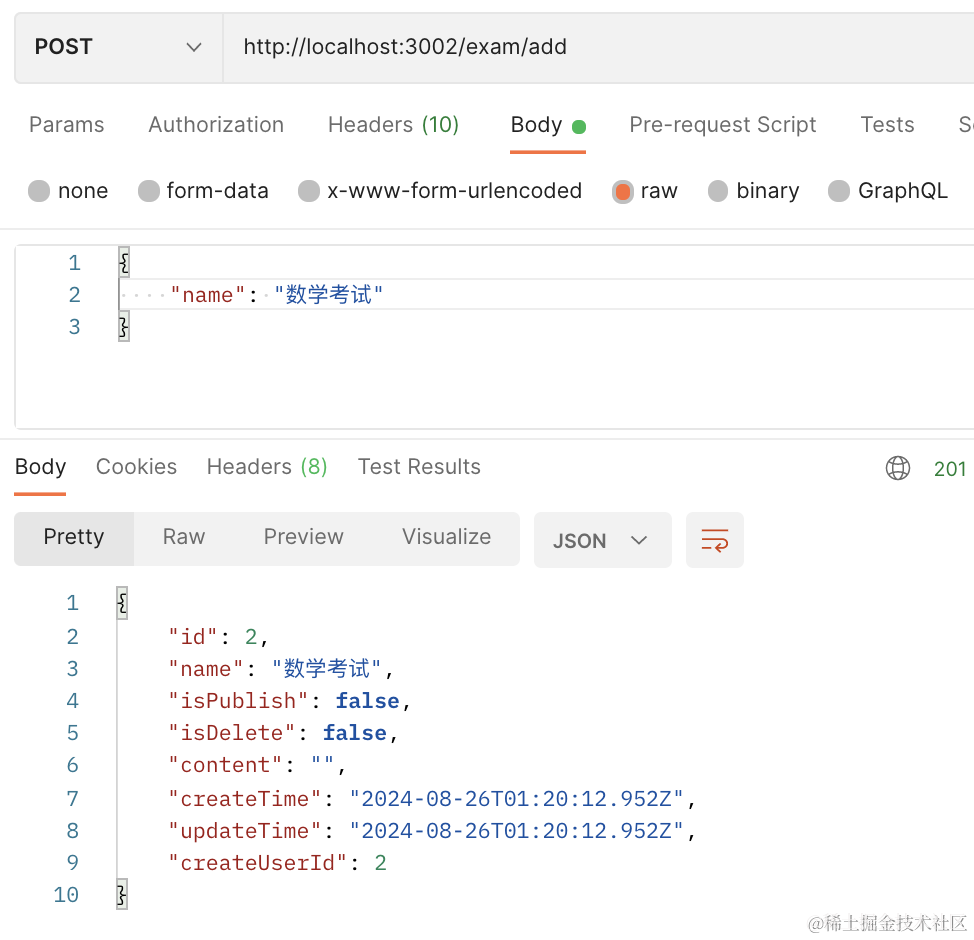Open the JSON response format dropdown
Image resolution: width=974 pixels, height=940 pixels.
point(602,540)
